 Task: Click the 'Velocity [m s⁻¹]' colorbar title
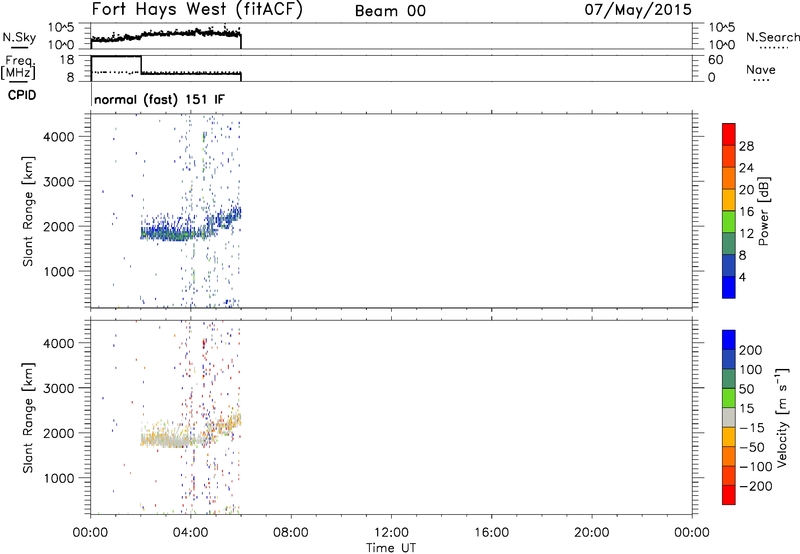point(783,417)
